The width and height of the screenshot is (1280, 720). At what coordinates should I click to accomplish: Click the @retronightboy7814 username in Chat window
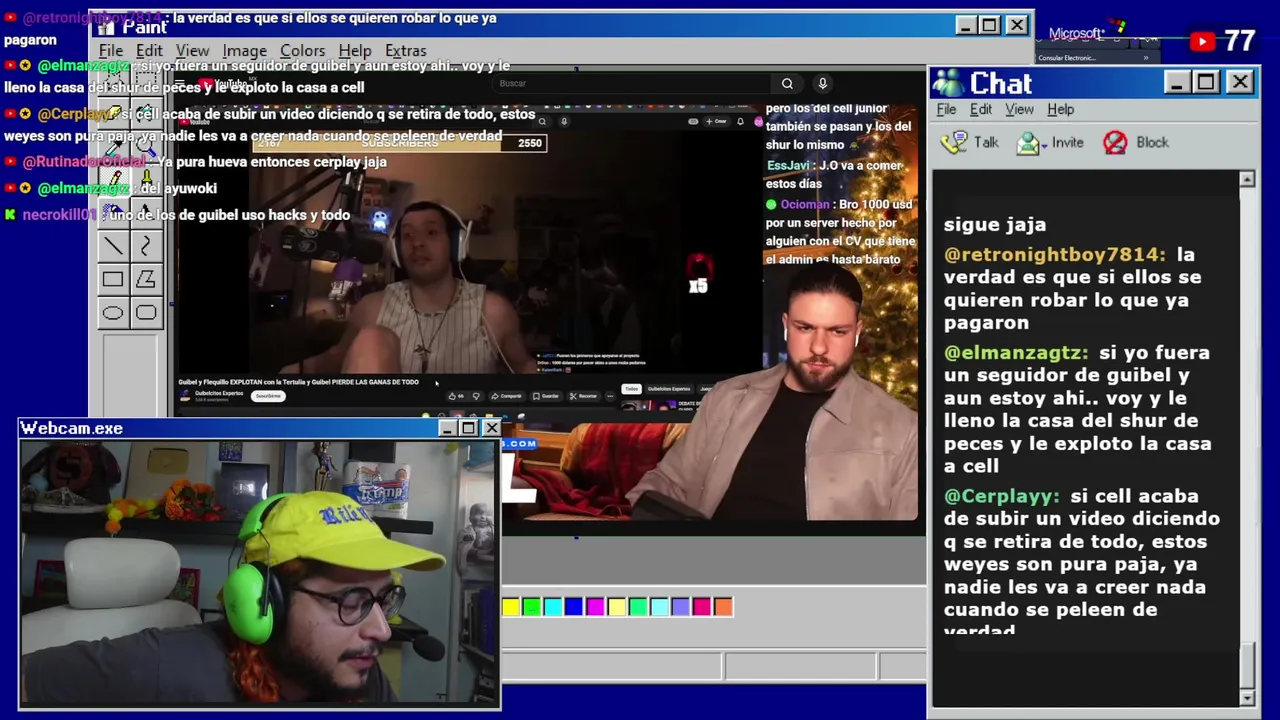tap(1055, 255)
